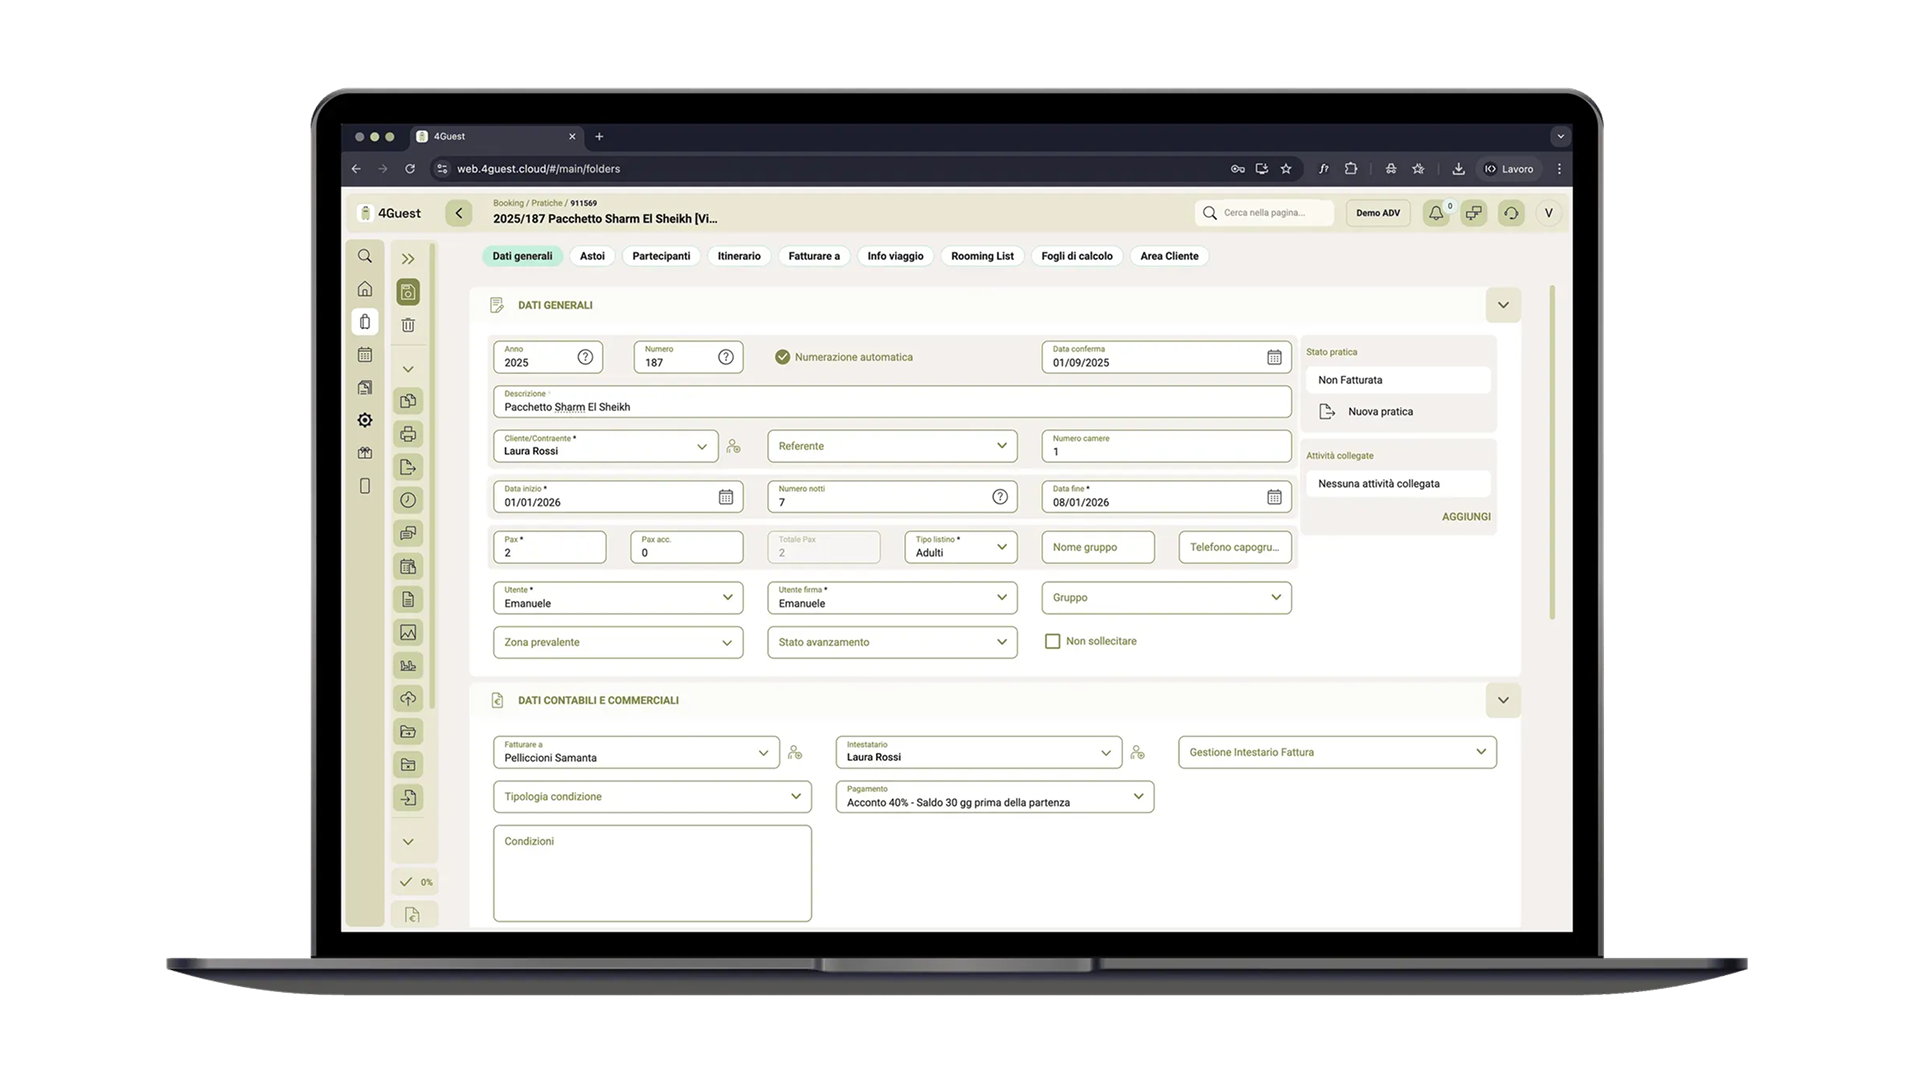
Task: Open the Cliente/Contraente dropdown
Action: 605,446
